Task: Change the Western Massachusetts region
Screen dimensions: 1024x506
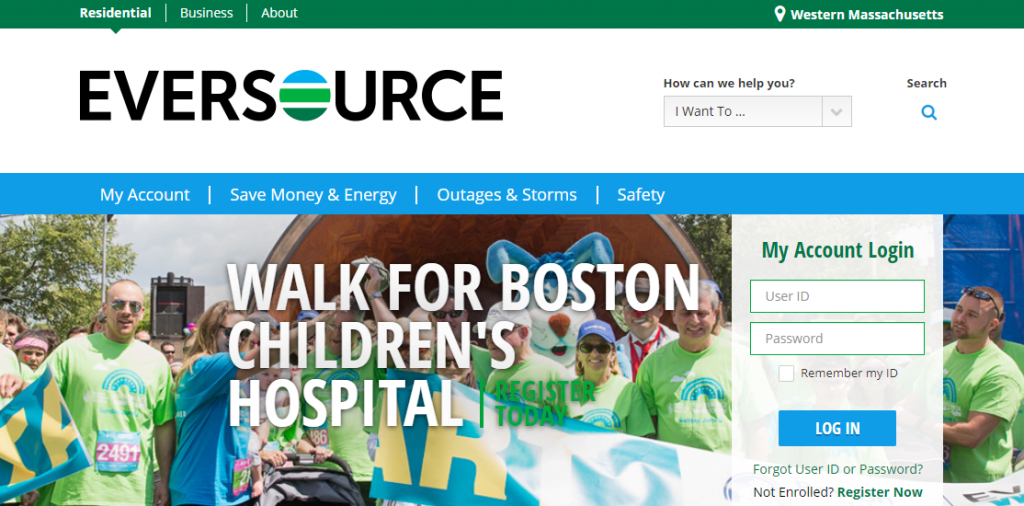Action: [866, 14]
